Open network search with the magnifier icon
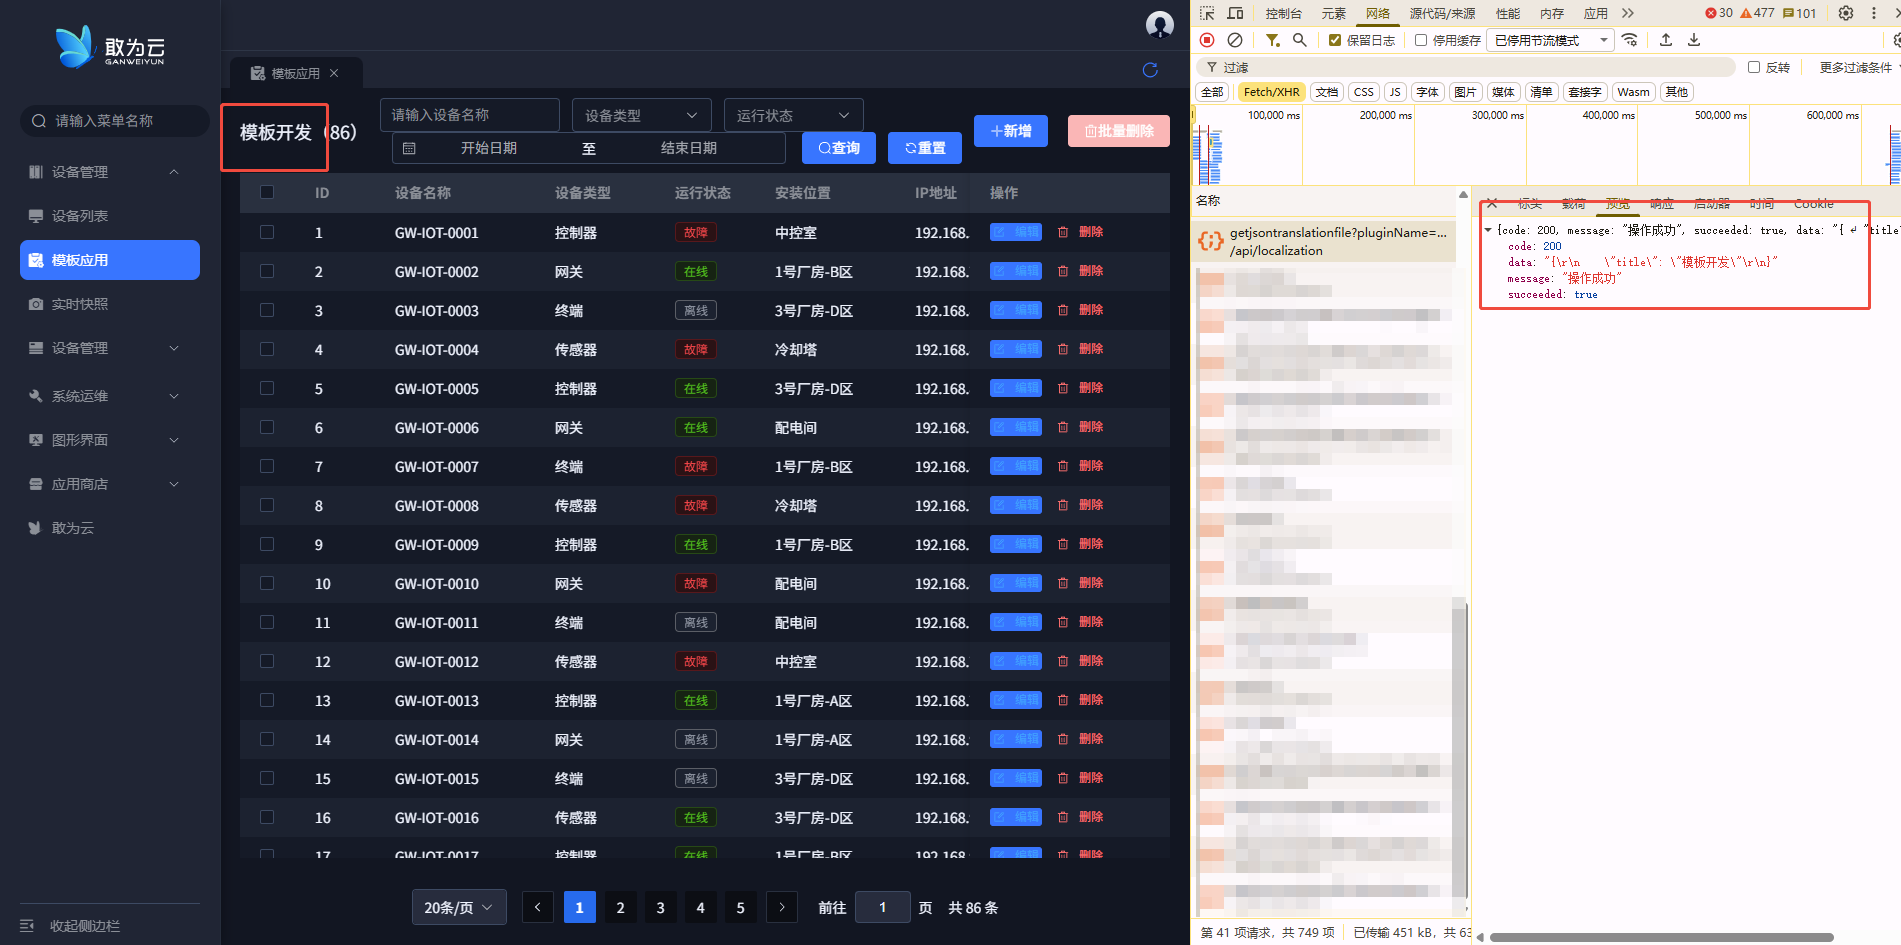This screenshot has width=1901, height=945. pyautogui.click(x=1300, y=40)
